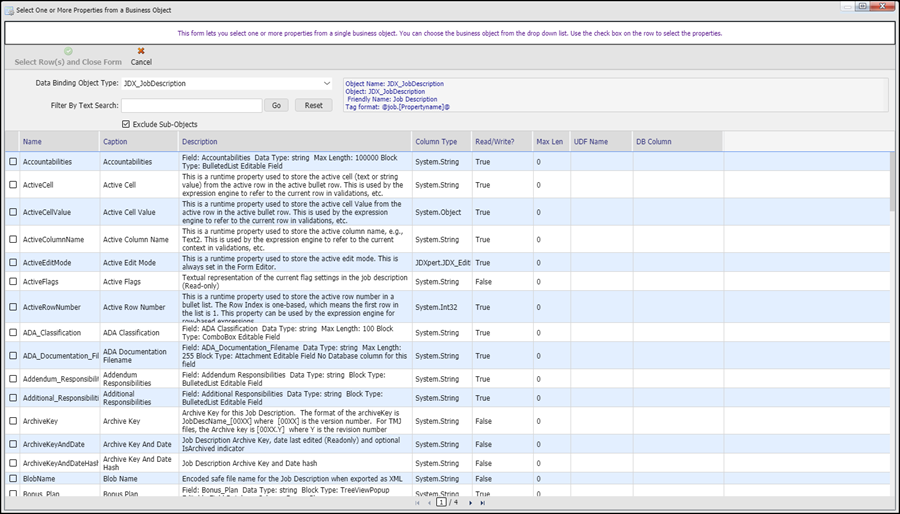This screenshot has width=900, height=514.
Task: Click the Select Row(s) and Close Form icon
Action: [68, 51]
